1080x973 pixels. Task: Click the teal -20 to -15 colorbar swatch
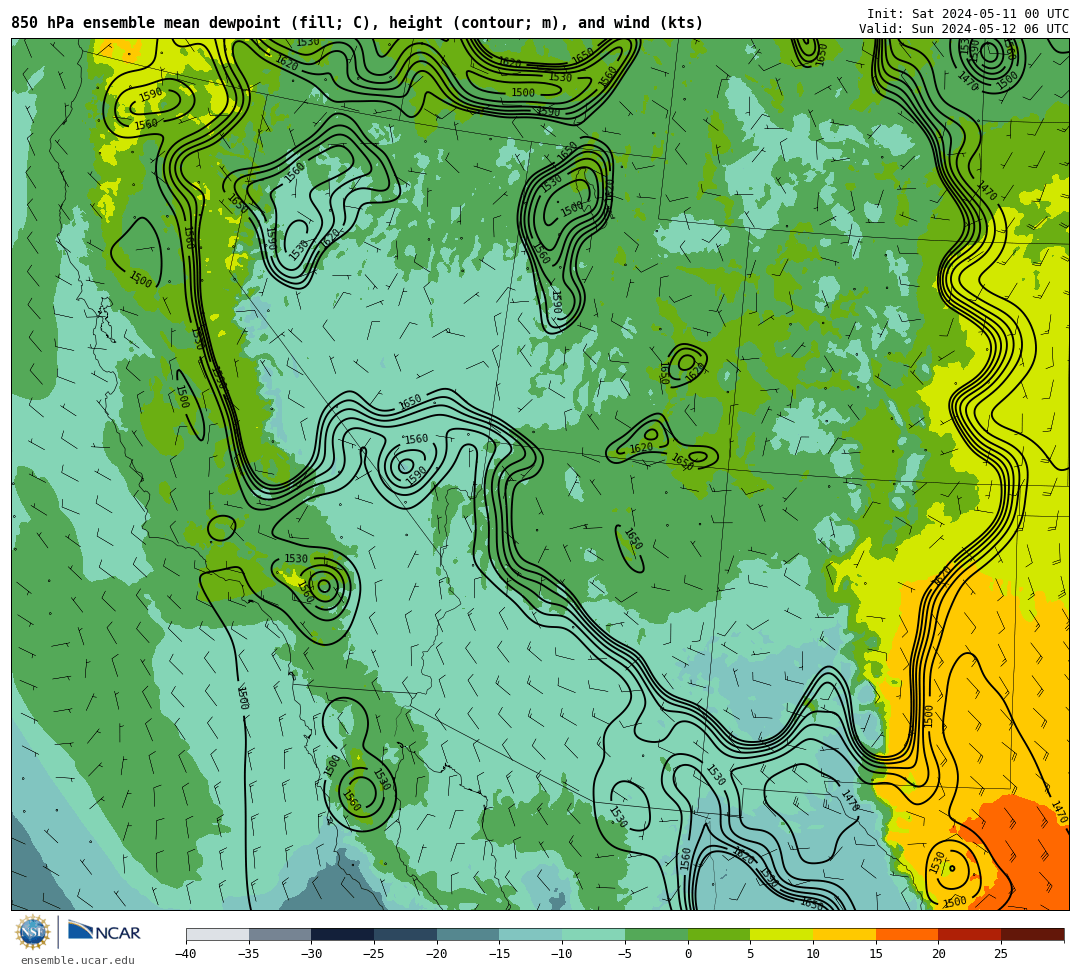click(x=468, y=934)
